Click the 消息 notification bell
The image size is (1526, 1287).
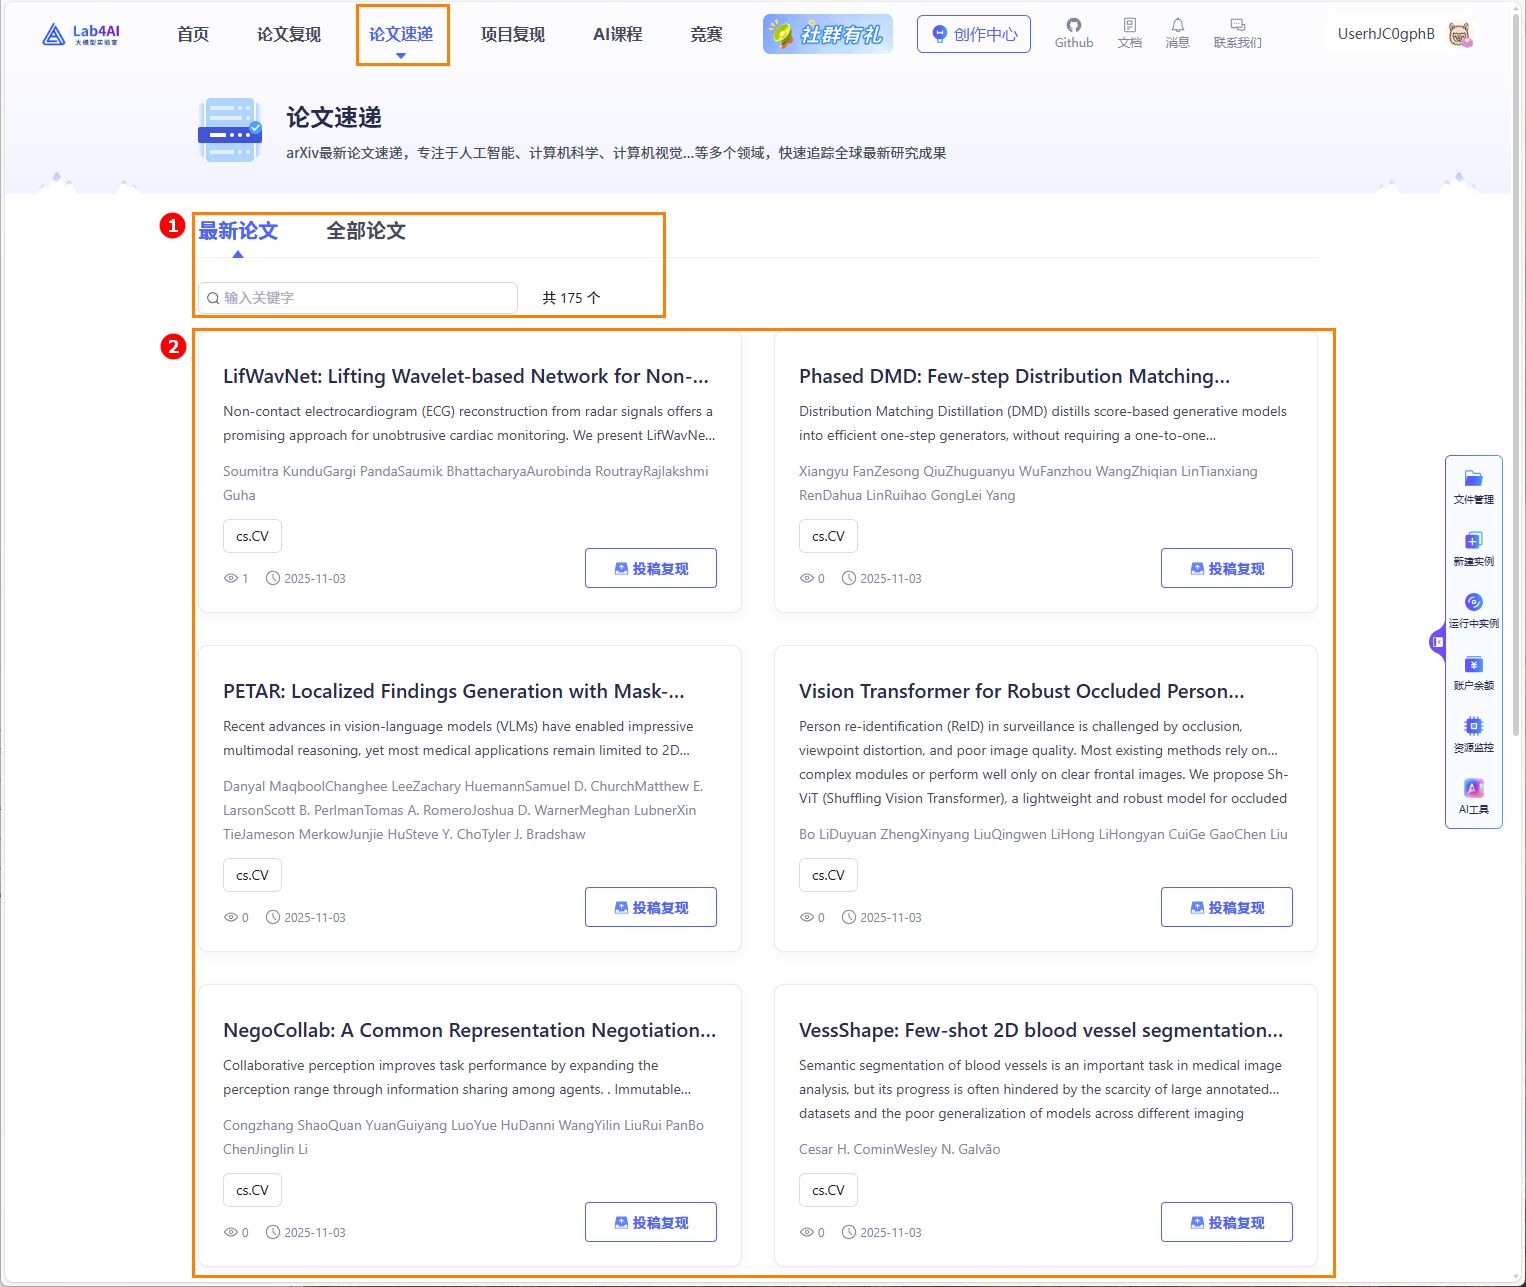point(1177,32)
